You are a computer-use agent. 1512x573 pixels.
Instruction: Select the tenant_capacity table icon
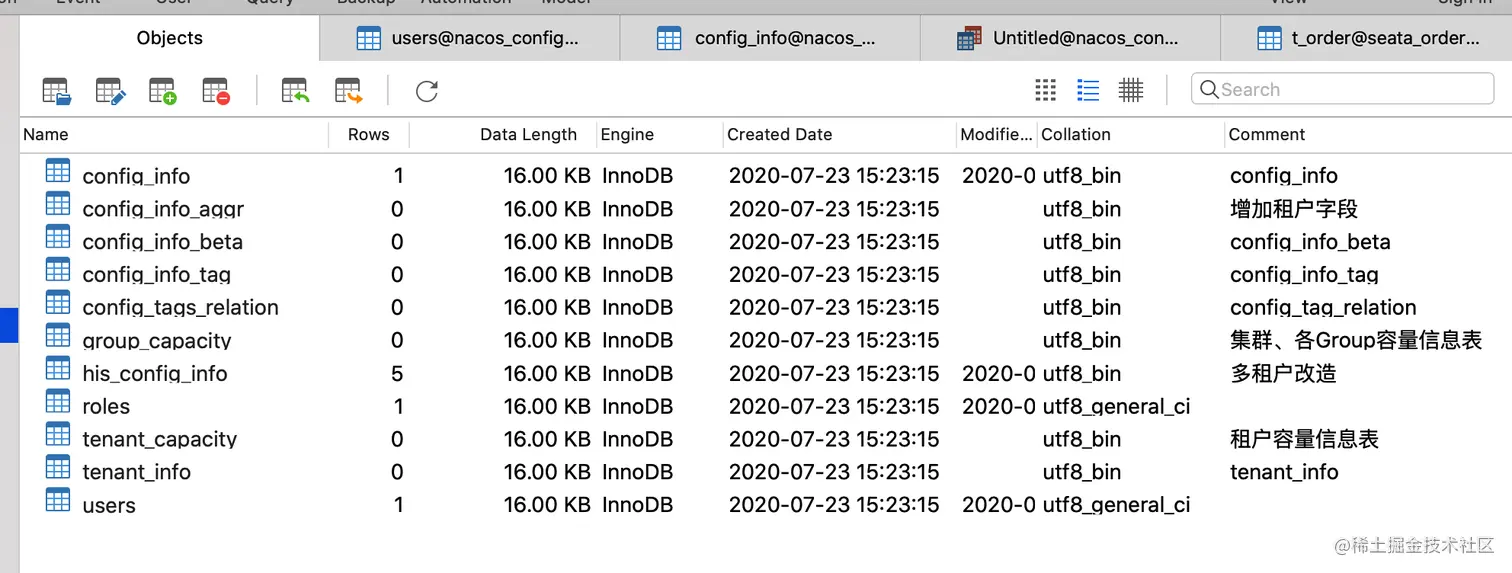tap(58, 435)
